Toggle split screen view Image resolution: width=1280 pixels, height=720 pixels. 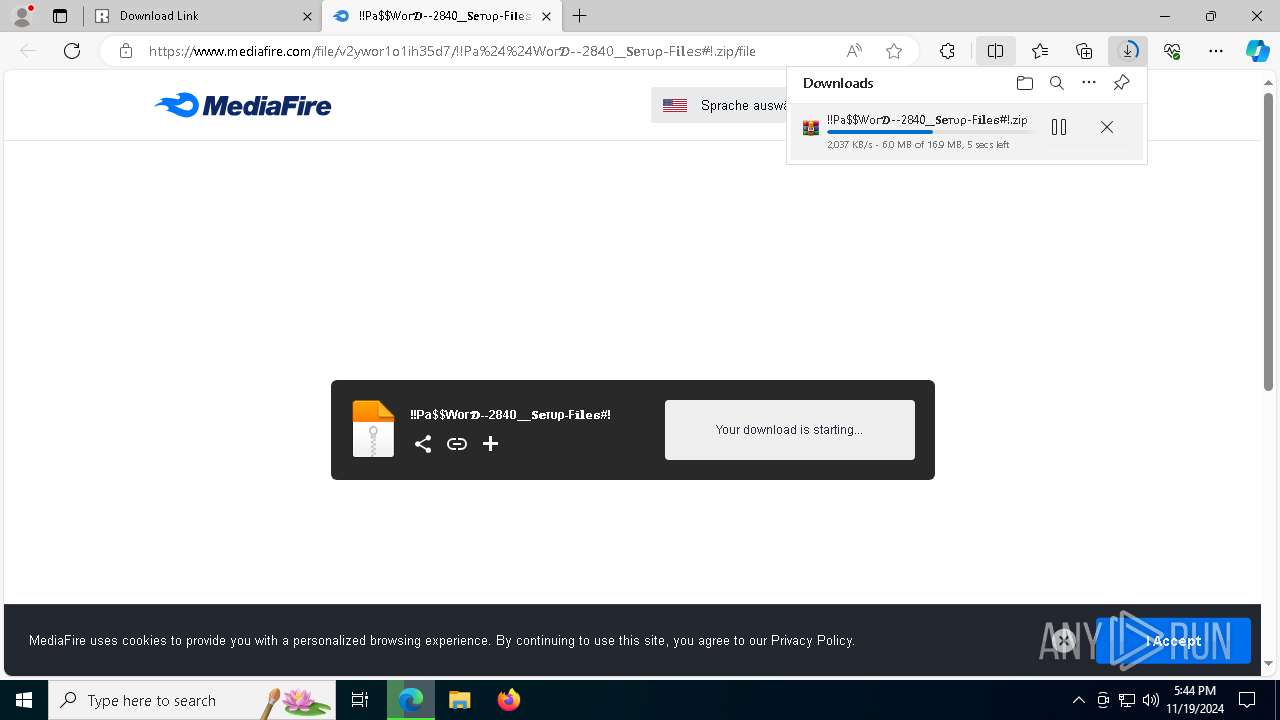point(995,51)
